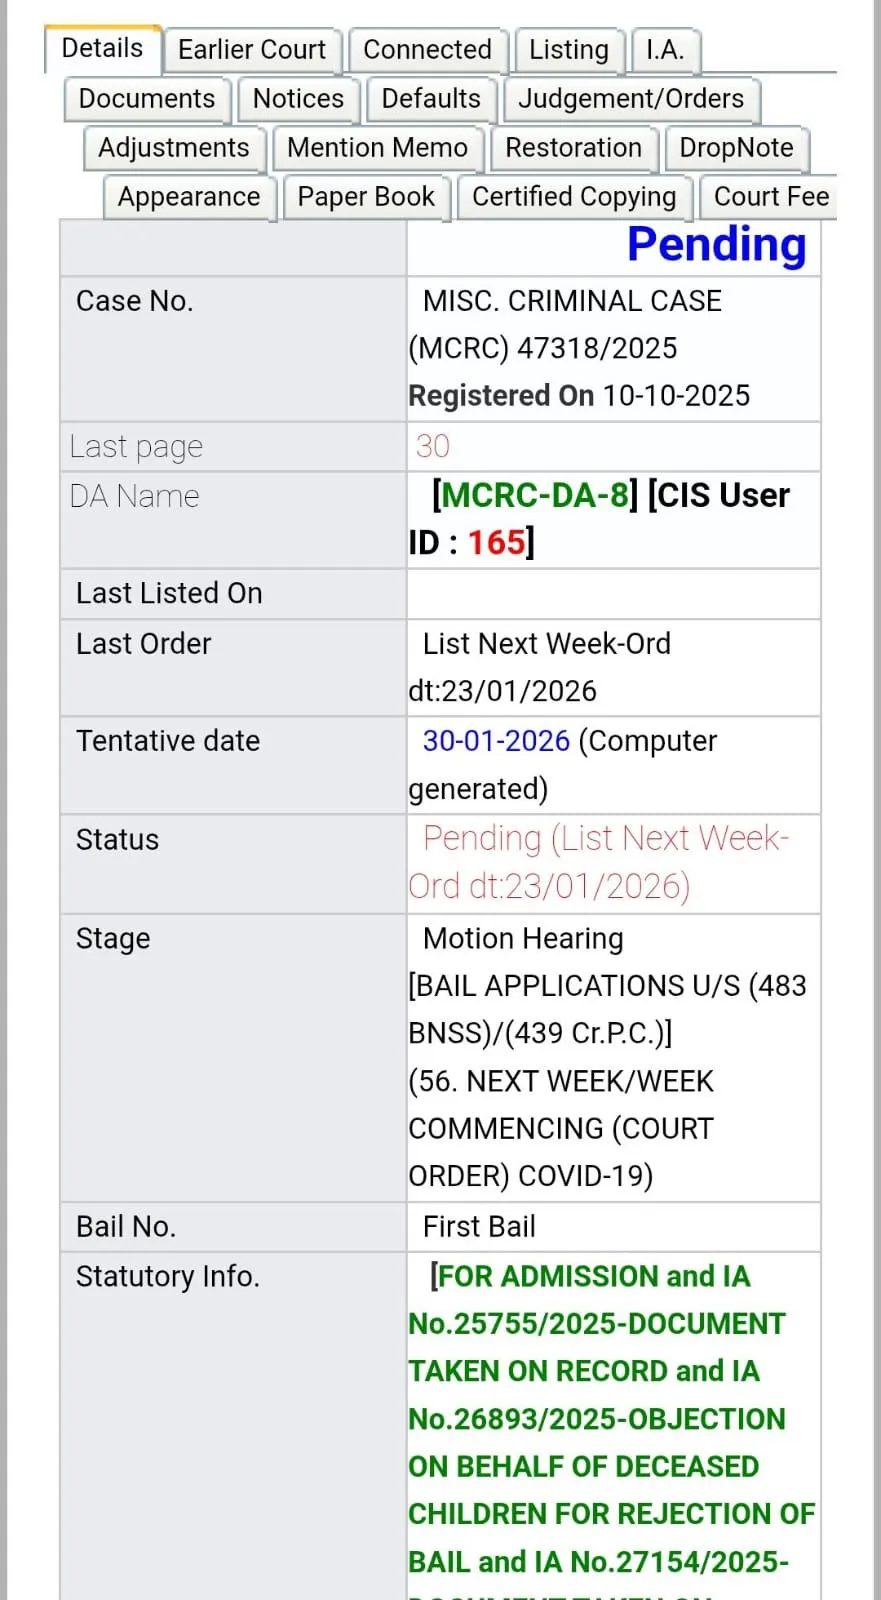Click the blue Pending status heading
The image size is (881, 1600).
click(x=716, y=245)
